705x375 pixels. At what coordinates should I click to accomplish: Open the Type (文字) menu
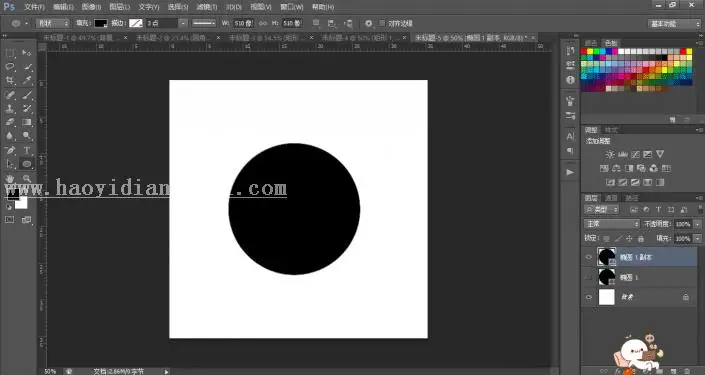coord(149,7)
